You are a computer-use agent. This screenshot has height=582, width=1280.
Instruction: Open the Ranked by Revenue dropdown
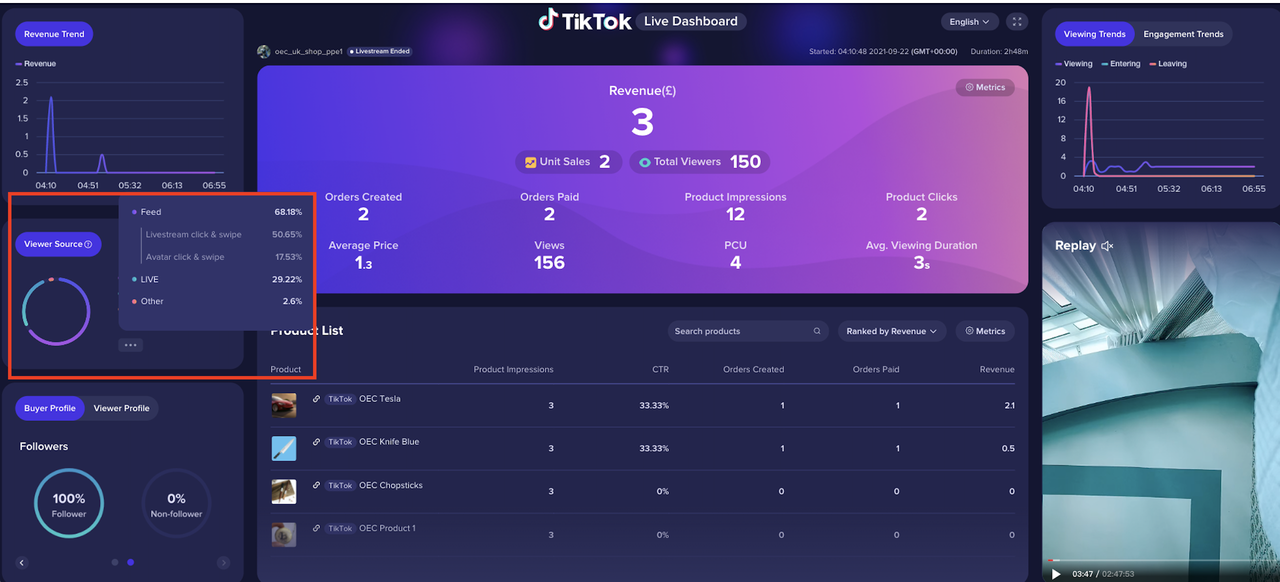[x=891, y=331]
